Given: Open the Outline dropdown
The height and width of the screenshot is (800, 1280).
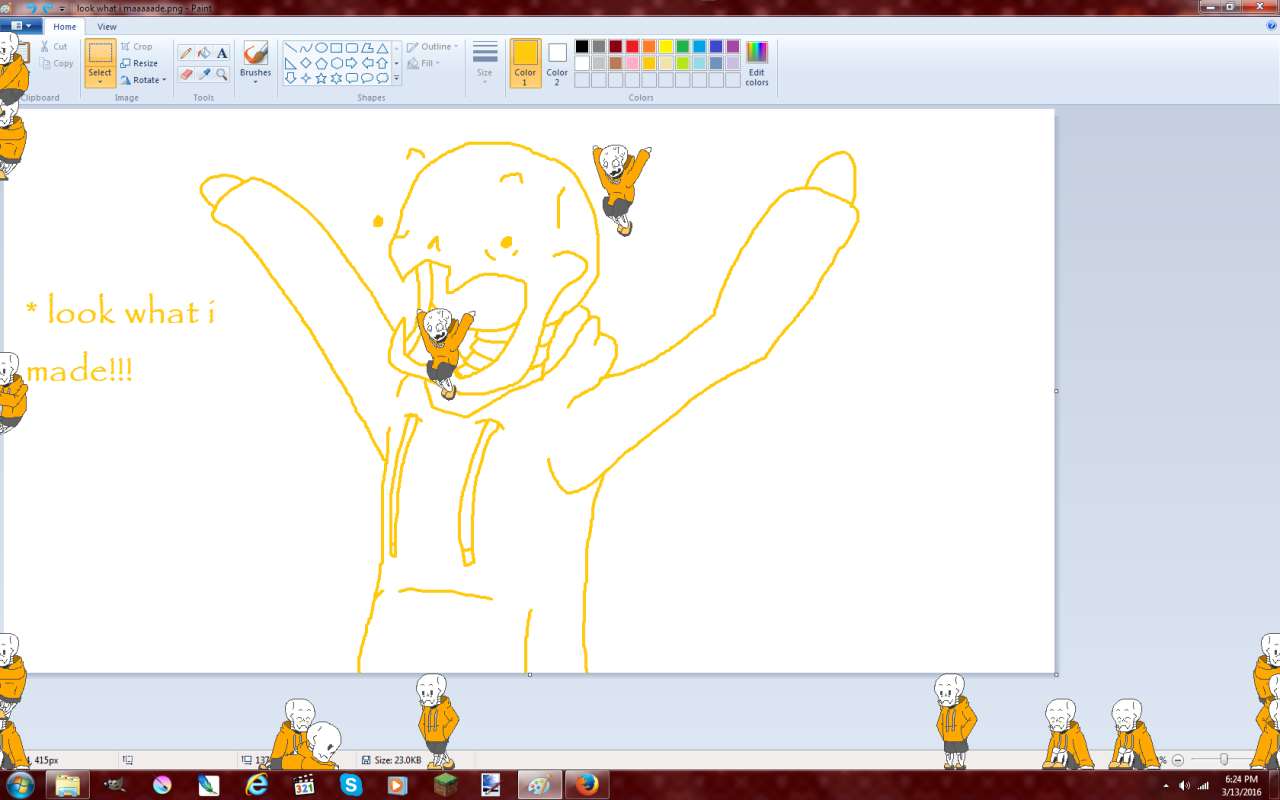Looking at the screenshot, I should point(432,47).
